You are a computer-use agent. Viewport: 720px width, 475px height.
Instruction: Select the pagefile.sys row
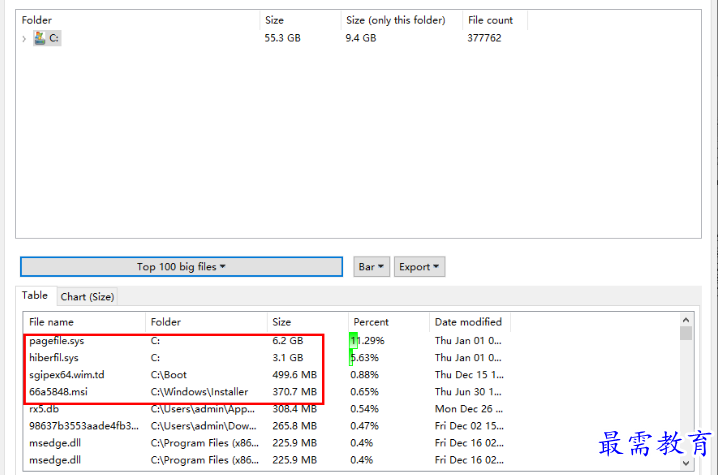tap(57, 341)
